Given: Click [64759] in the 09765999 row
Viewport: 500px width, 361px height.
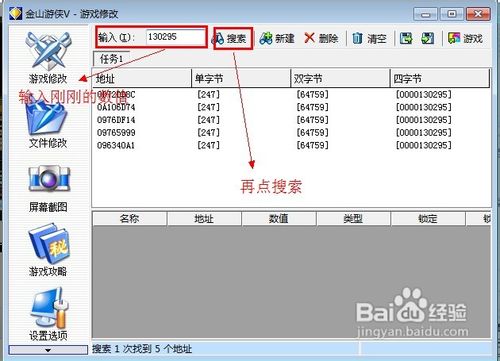Looking at the screenshot, I should [x=312, y=133].
